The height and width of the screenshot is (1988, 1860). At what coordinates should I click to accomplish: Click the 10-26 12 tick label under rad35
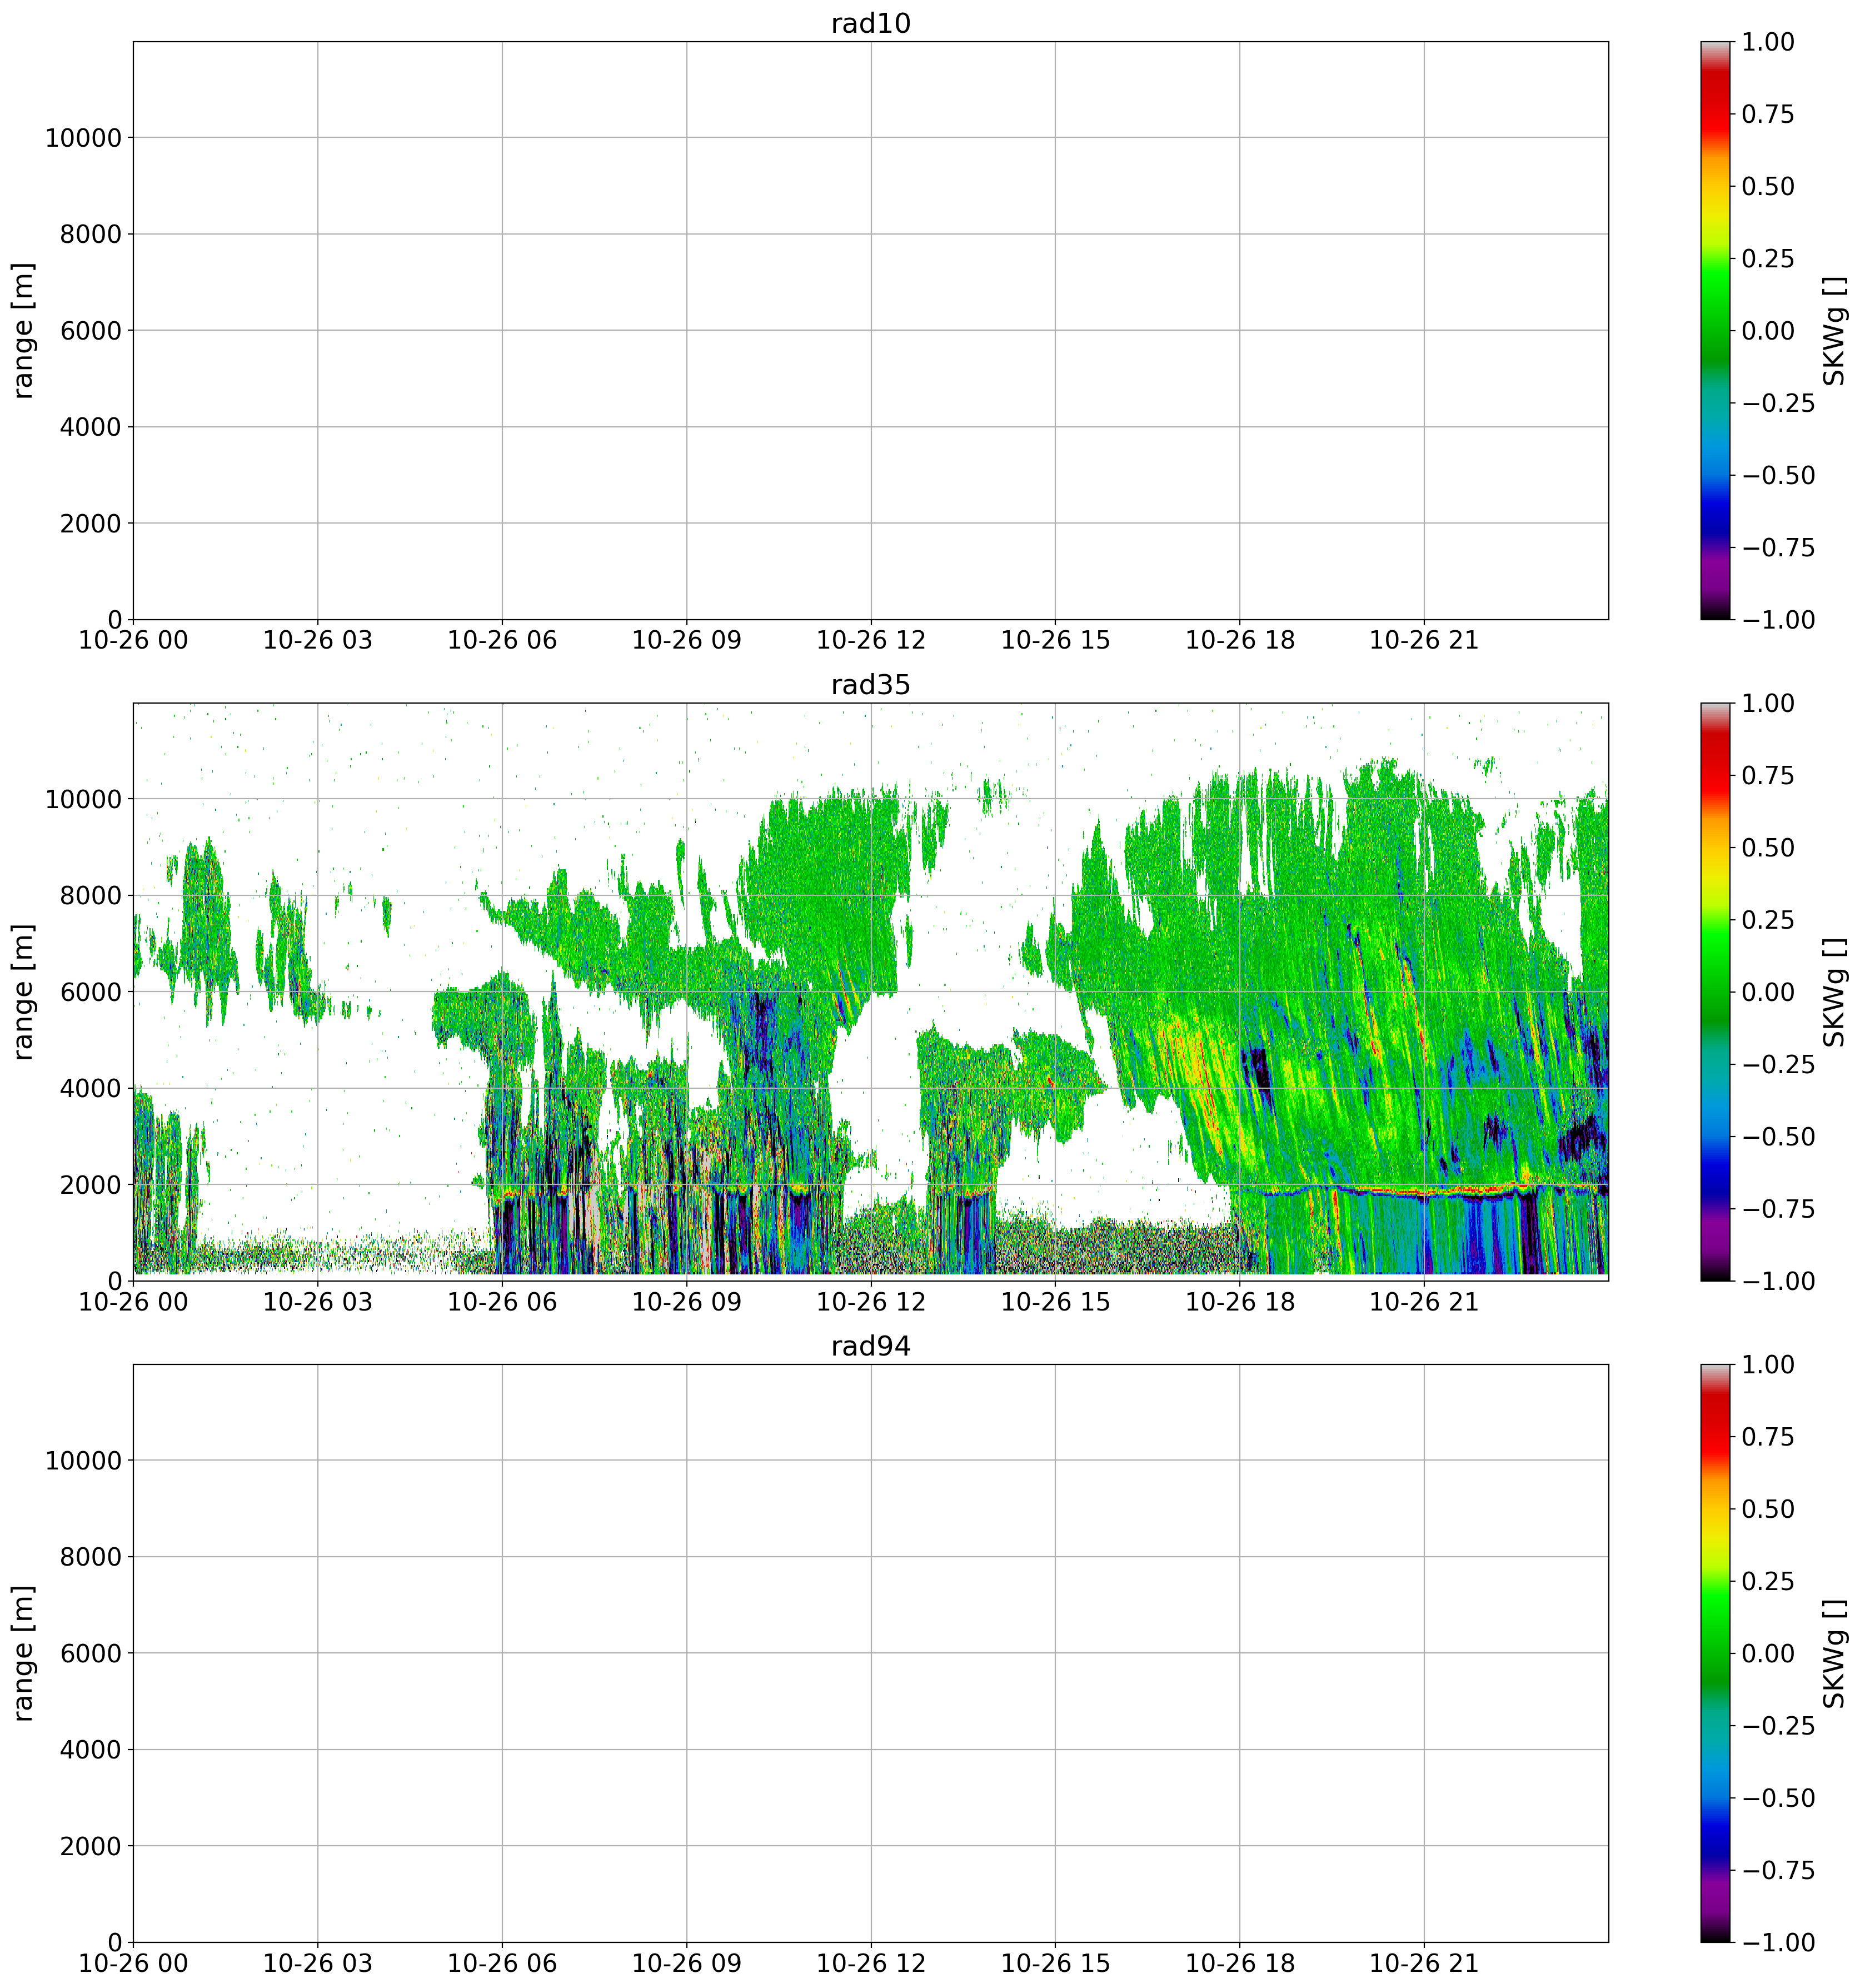pos(870,1302)
